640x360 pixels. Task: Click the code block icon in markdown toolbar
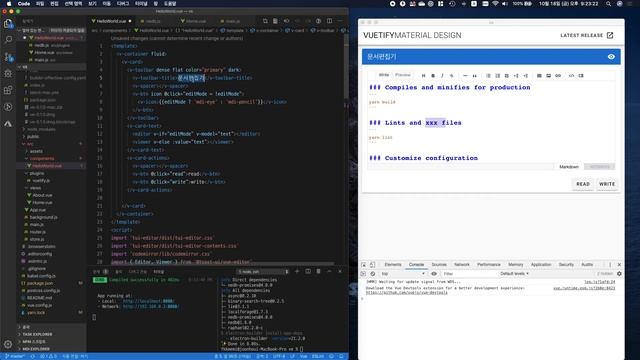pyautogui.click(x=581, y=76)
